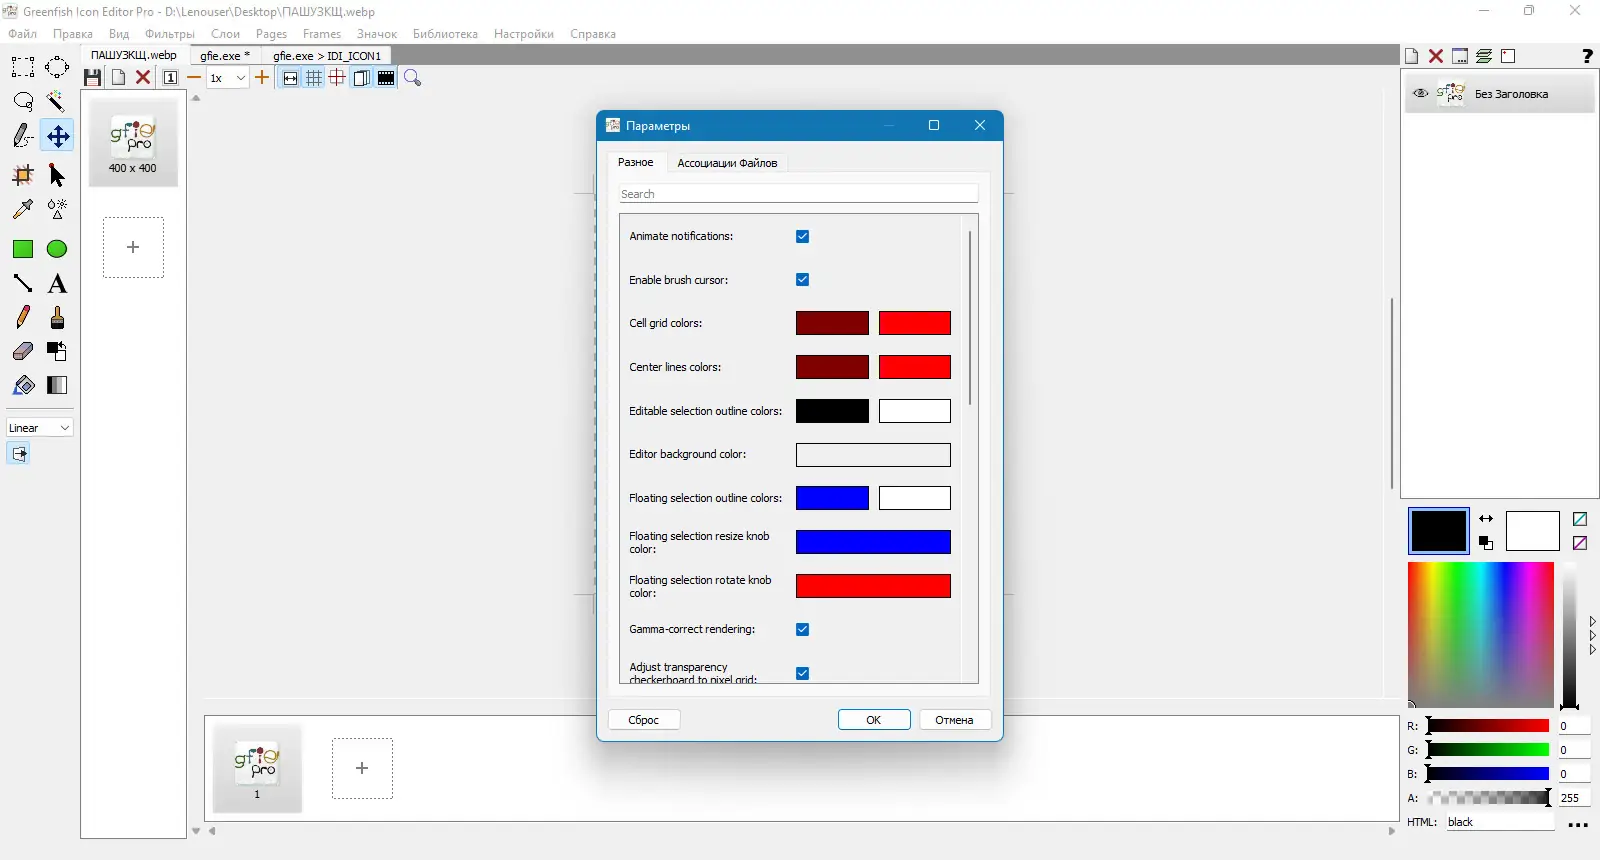Image resolution: width=1600 pixels, height=860 pixels.
Task: Select the hot spot pointer tool
Action: (x=57, y=176)
